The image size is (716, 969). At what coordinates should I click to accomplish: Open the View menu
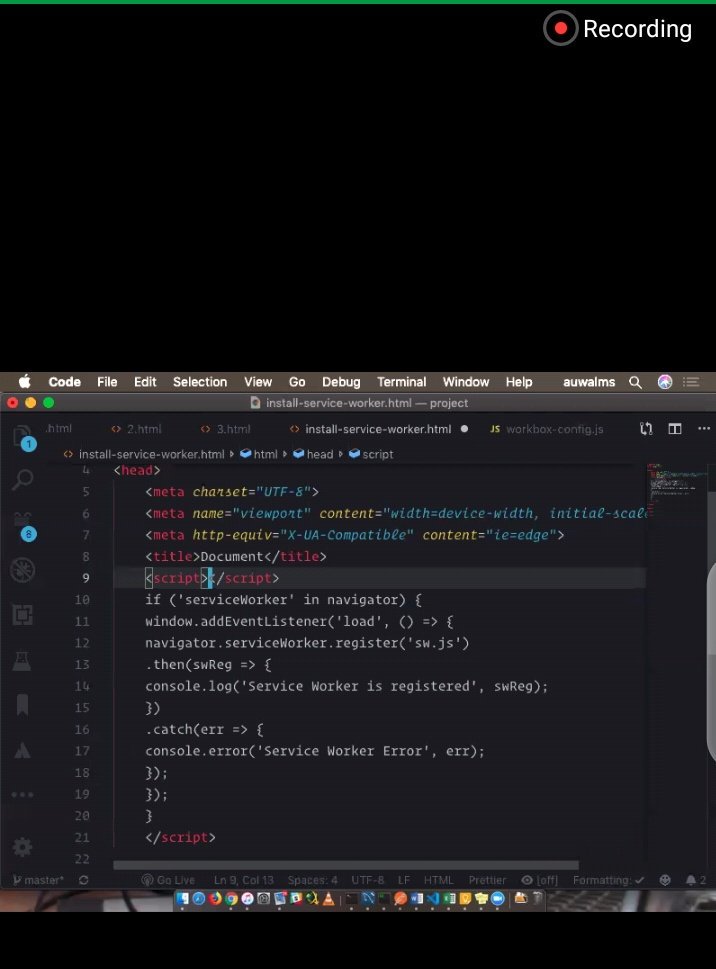point(258,382)
